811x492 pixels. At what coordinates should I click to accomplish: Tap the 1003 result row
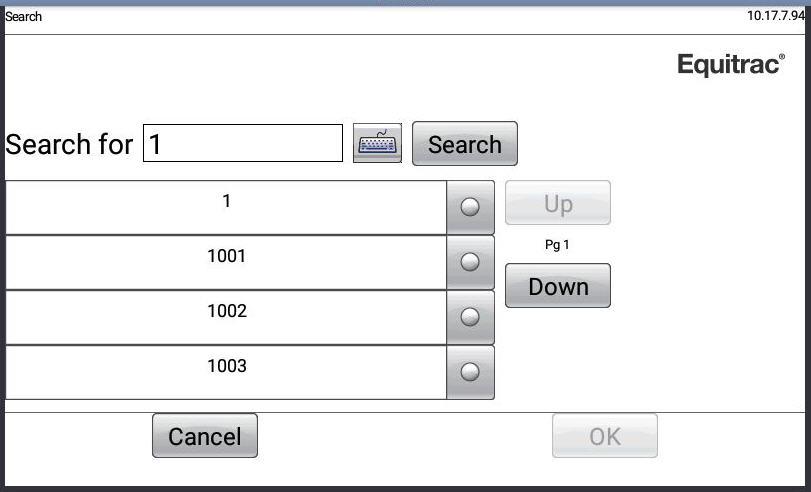[x=226, y=372]
